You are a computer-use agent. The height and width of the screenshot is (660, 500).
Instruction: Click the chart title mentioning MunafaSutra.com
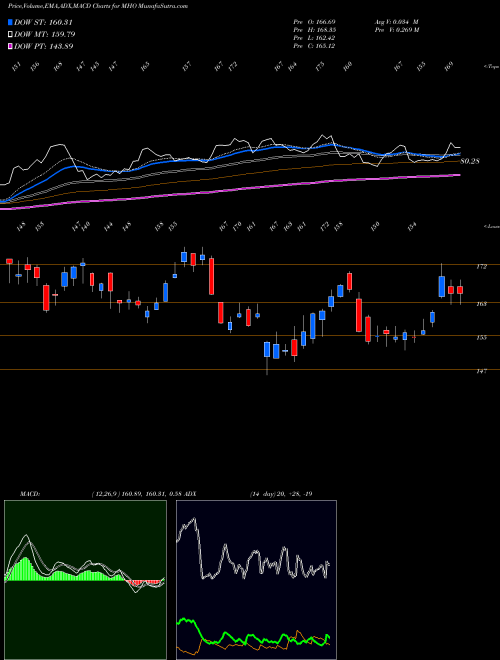click(x=98, y=6)
